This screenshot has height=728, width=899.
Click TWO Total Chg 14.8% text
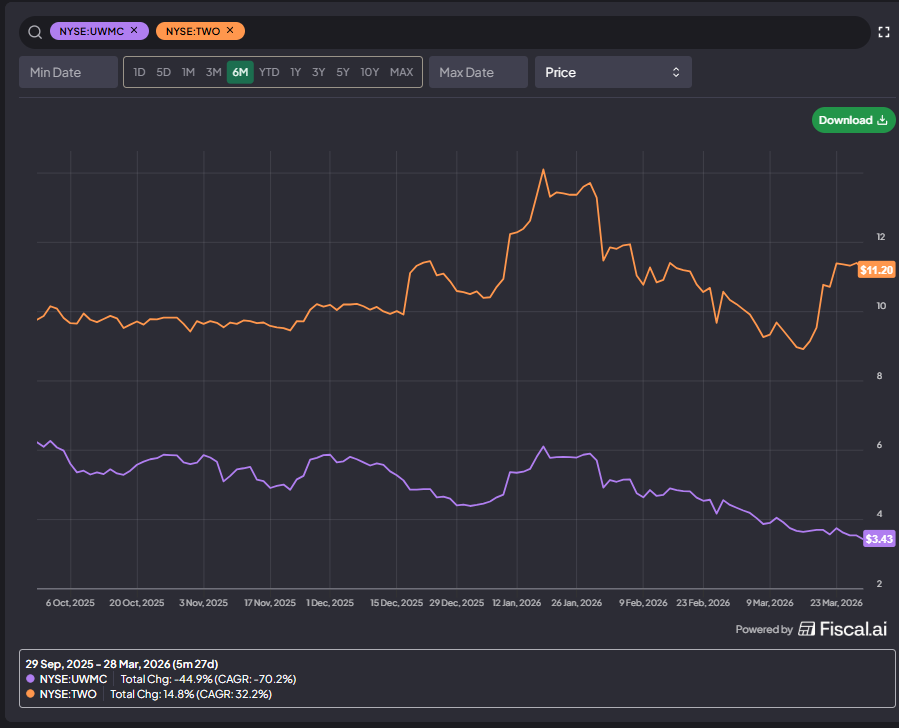tap(191, 694)
